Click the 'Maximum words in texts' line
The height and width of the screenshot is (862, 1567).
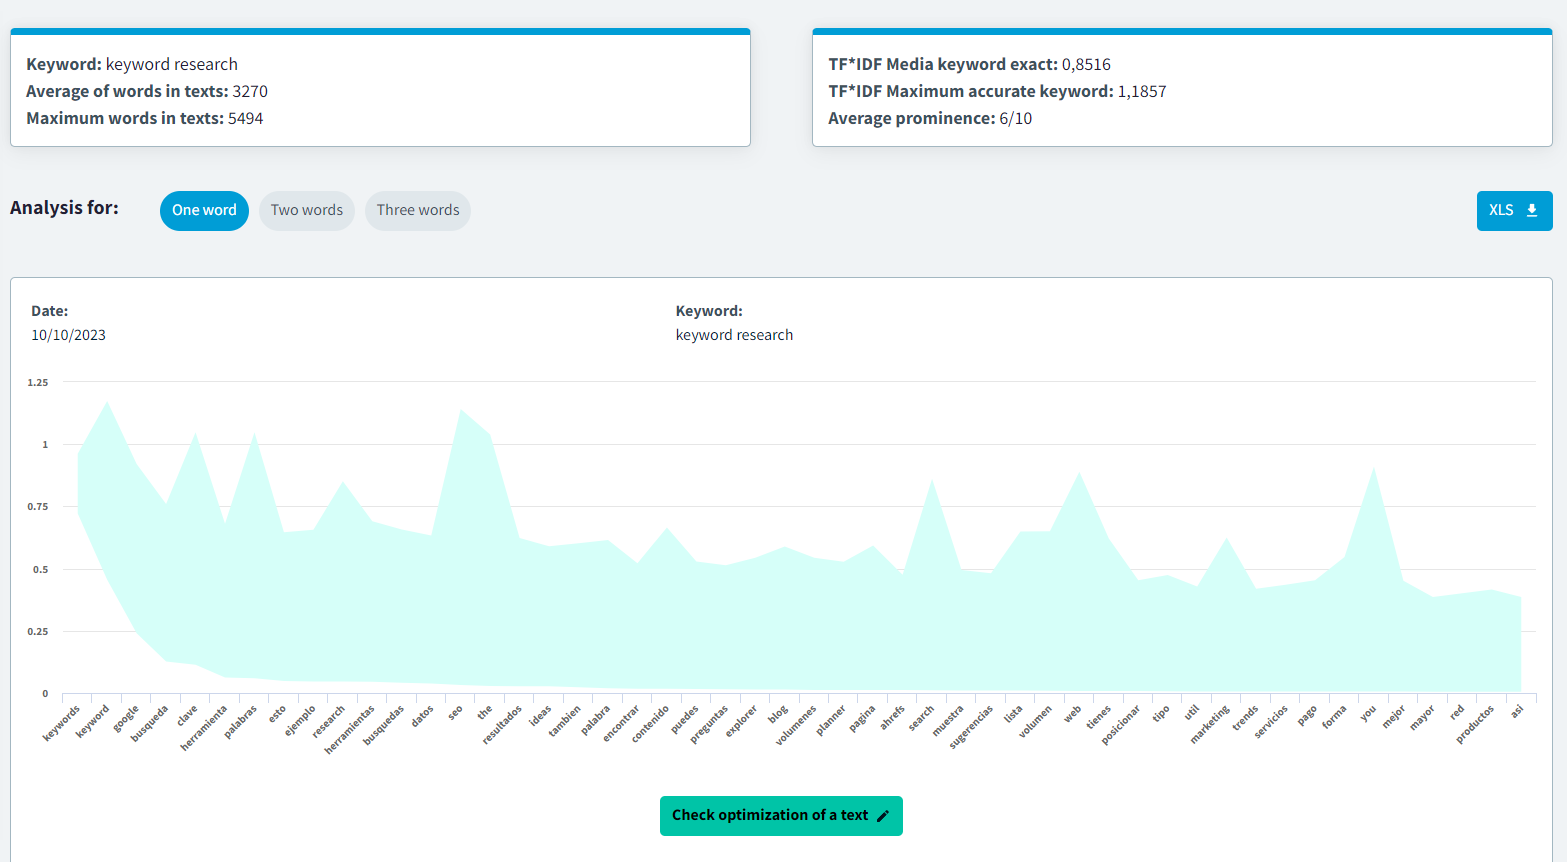click(145, 118)
